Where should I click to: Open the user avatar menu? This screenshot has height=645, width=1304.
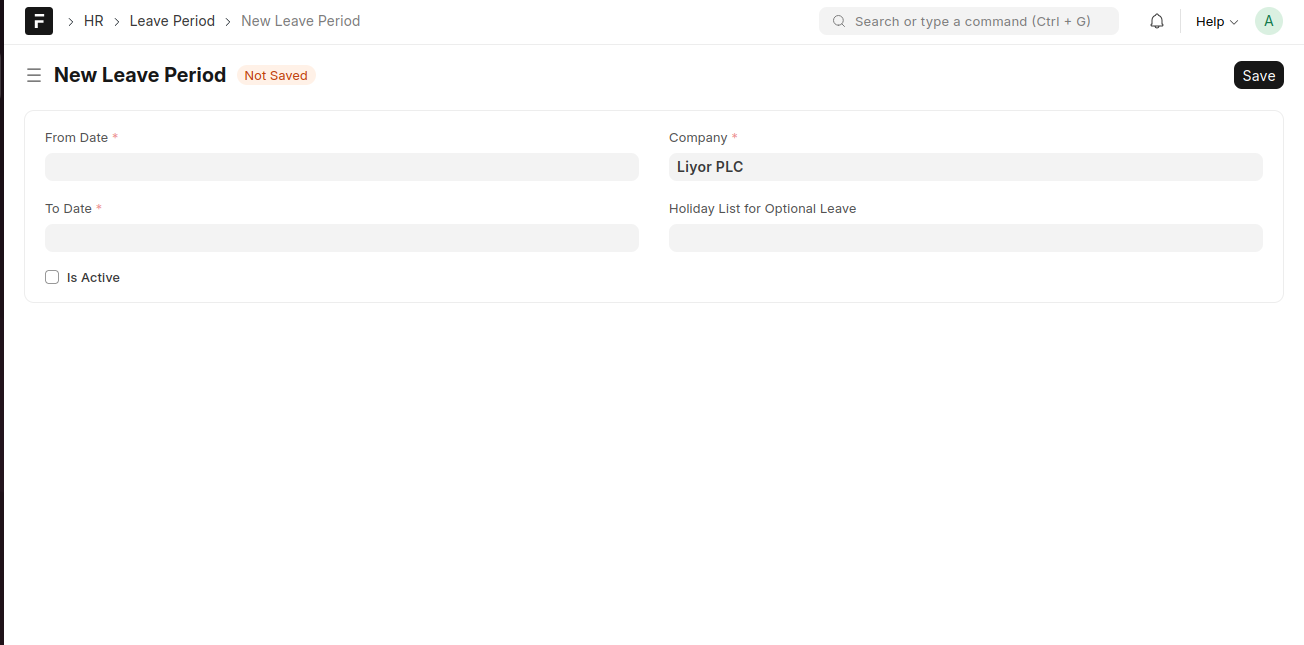click(x=1268, y=21)
